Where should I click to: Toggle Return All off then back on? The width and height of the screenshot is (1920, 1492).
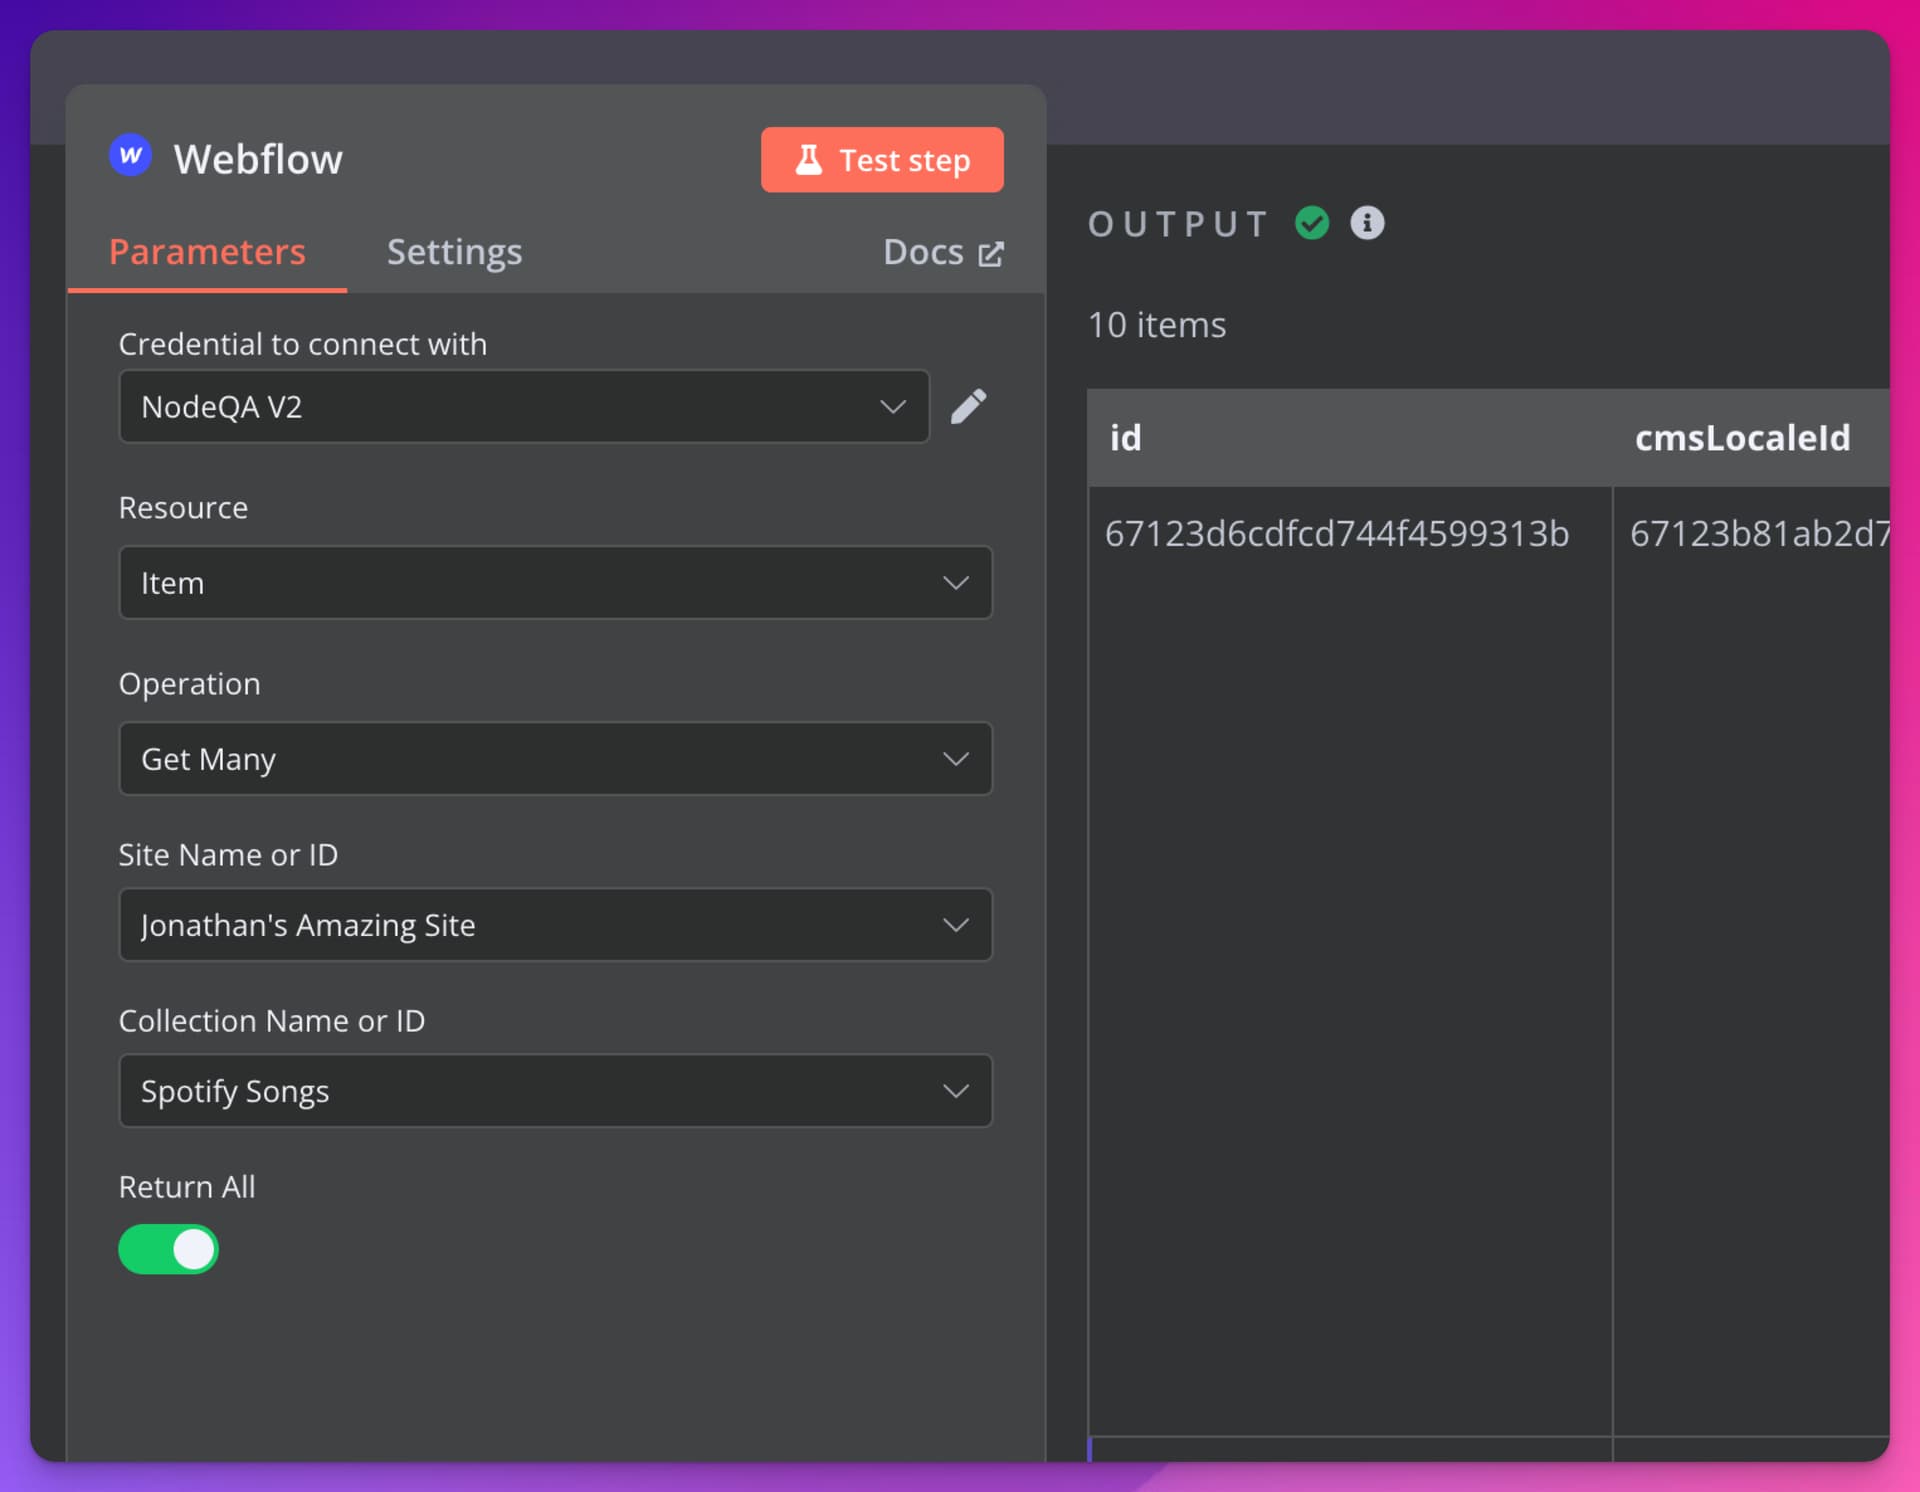pyautogui.click(x=168, y=1249)
